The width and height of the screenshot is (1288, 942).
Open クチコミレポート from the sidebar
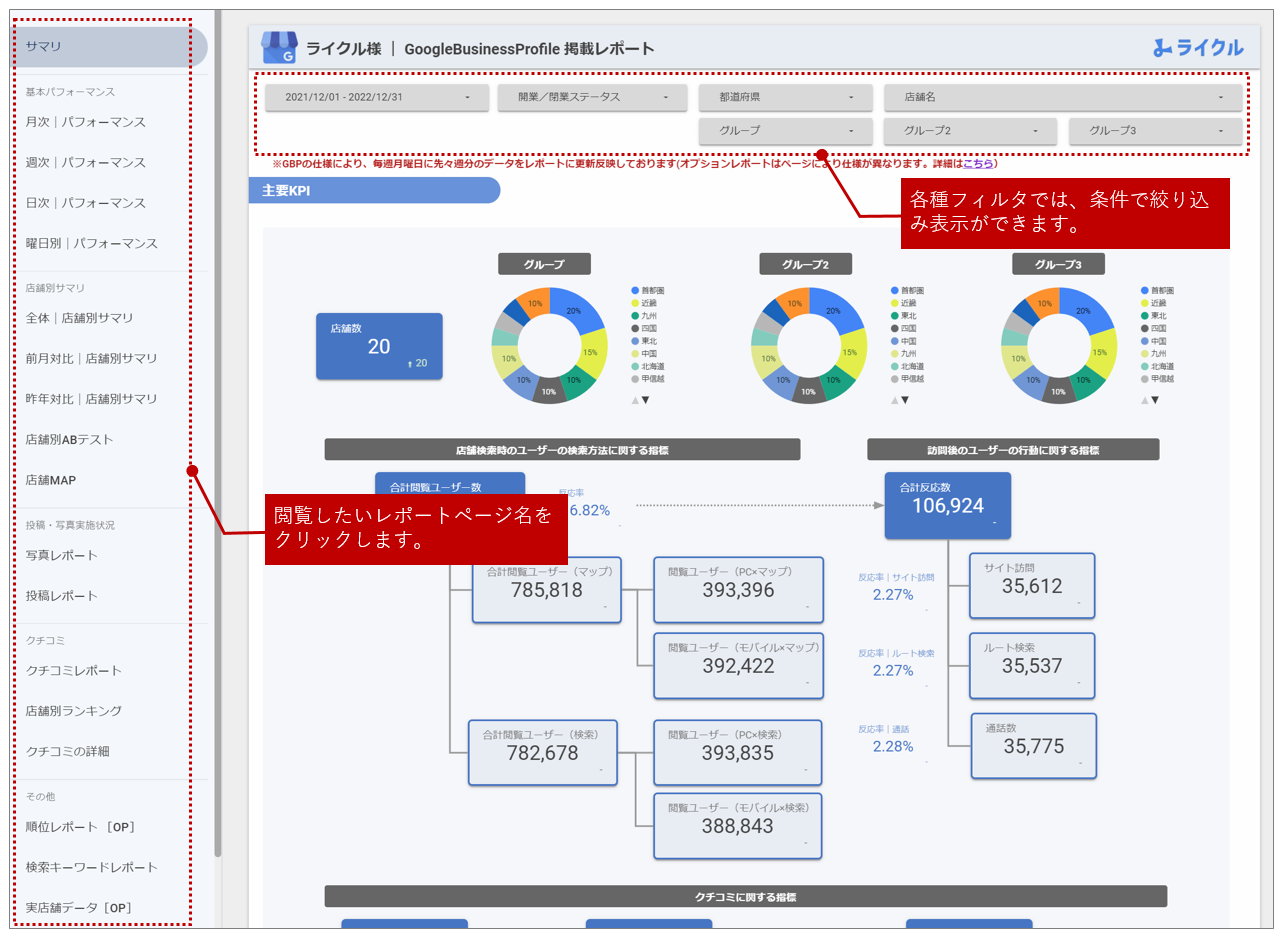(74, 670)
